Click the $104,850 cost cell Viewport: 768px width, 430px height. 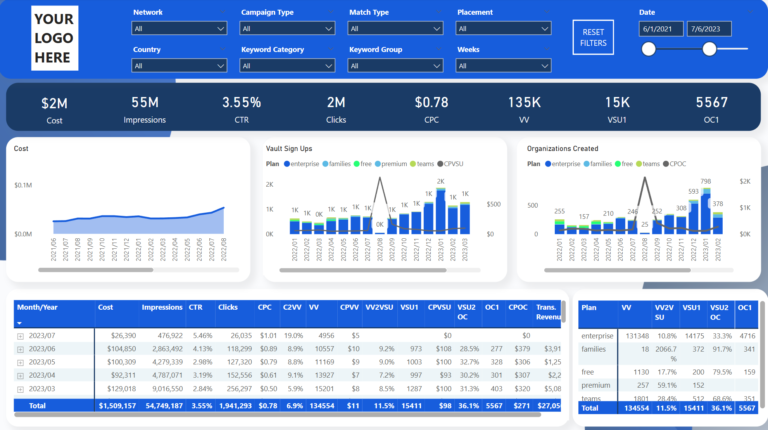point(121,349)
